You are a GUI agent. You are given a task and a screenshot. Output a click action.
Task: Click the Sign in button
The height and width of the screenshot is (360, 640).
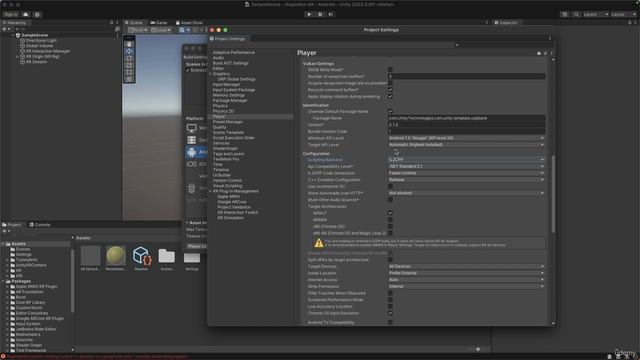(x=11, y=14)
